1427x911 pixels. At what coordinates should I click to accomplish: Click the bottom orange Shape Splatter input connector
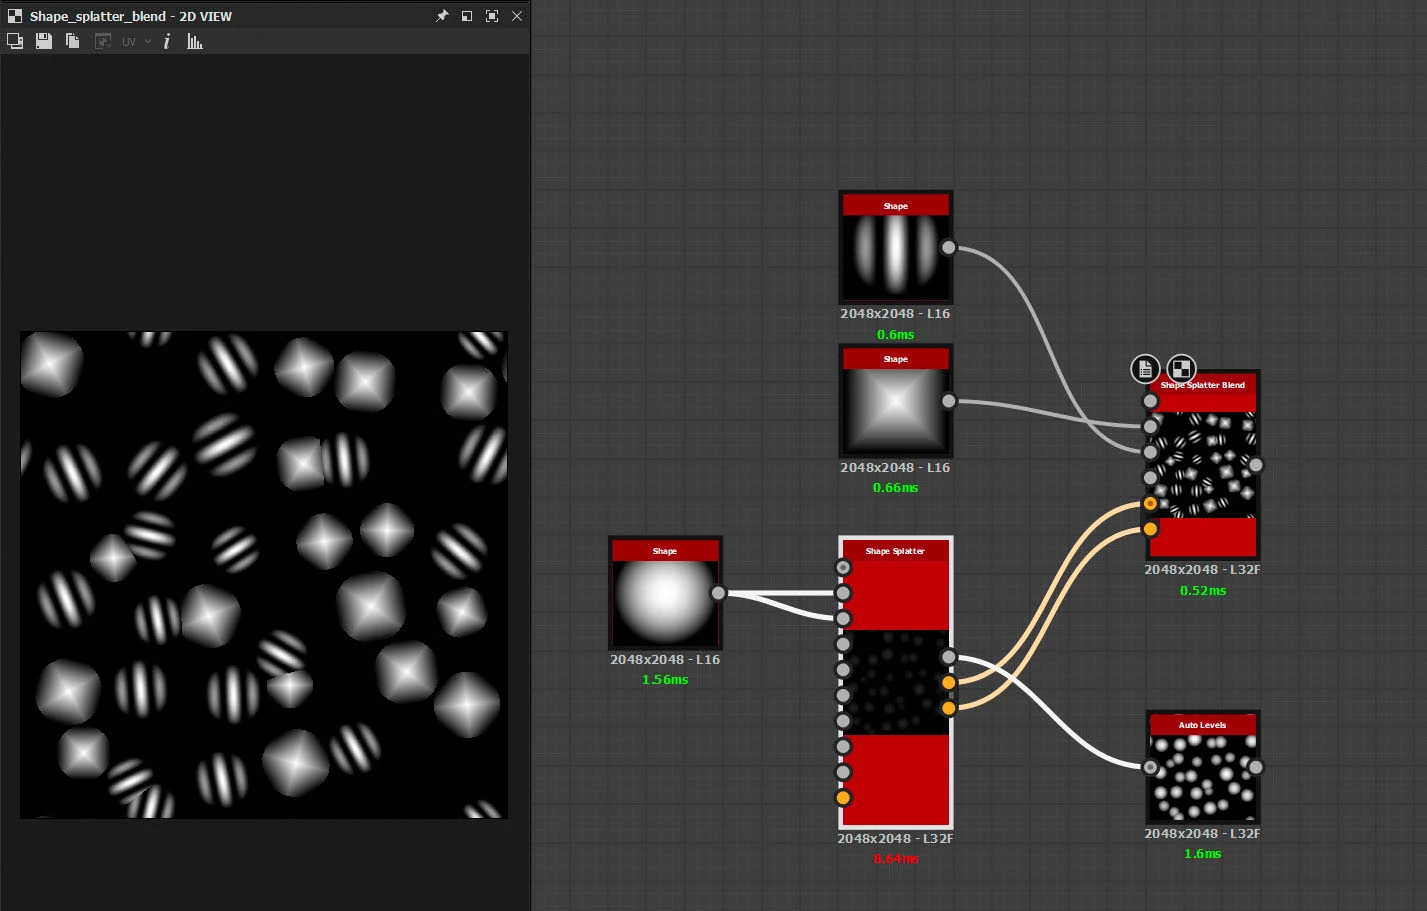point(843,798)
